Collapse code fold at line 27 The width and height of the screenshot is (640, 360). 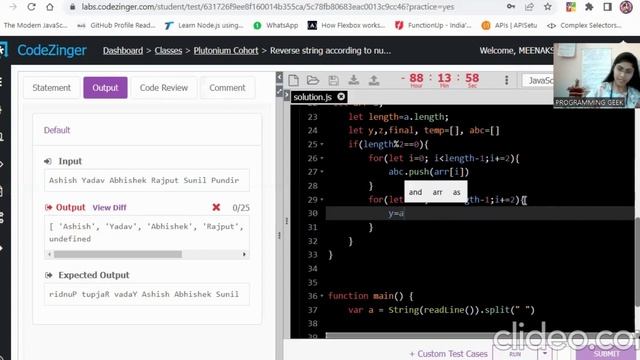pos(322,172)
